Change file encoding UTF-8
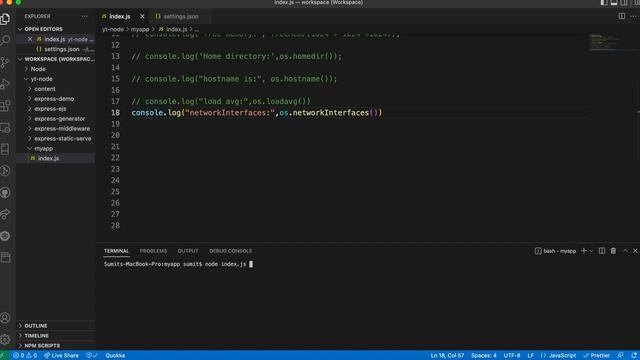The image size is (640, 360). click(x=512, y=356)
